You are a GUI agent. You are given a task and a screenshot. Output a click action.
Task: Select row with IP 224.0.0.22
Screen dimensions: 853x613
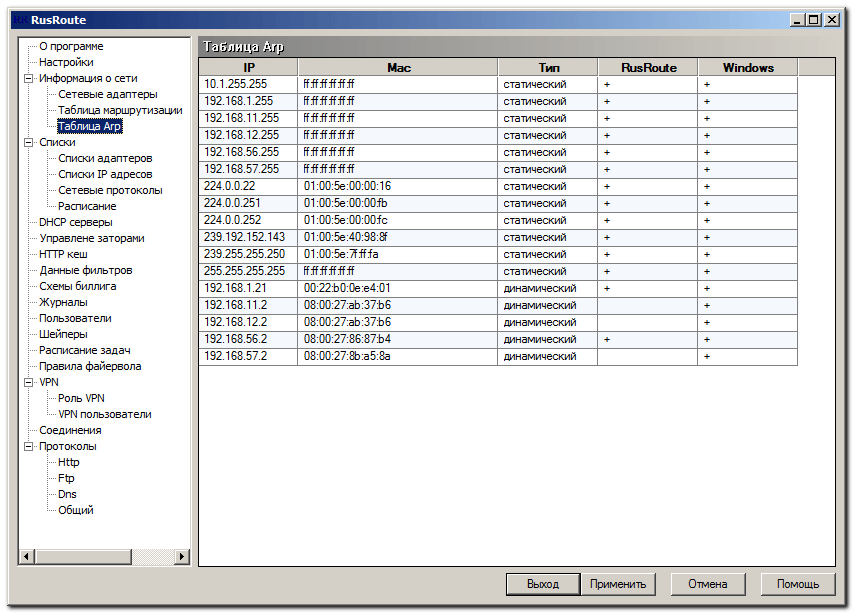(498, 186)
